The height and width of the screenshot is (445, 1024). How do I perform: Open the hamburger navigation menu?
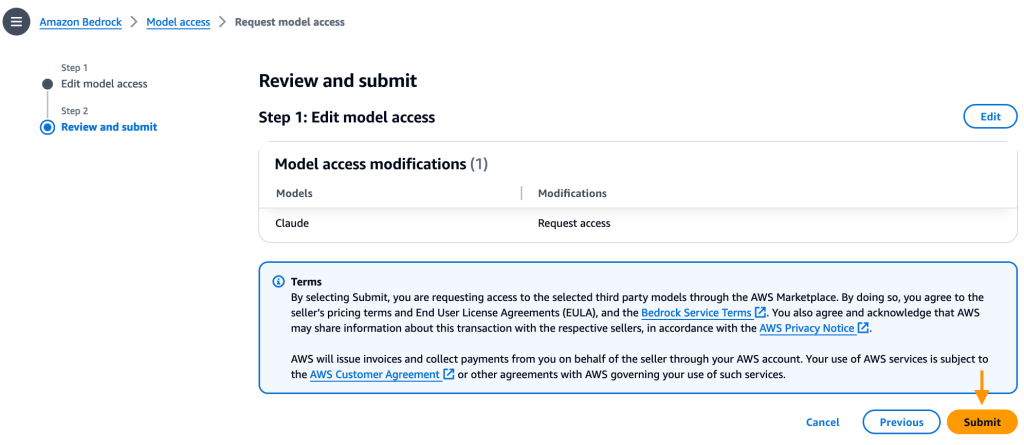coord(16,21)
